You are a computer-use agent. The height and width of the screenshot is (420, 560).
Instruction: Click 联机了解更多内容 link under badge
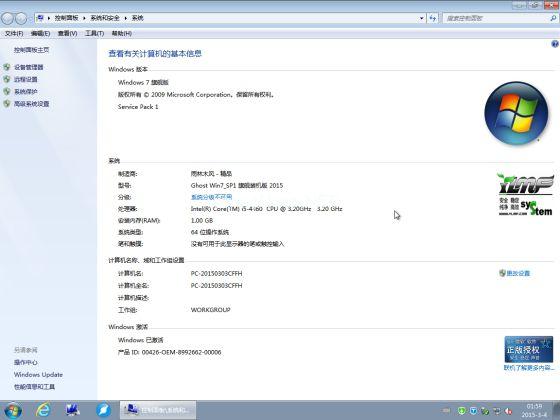[x=529, y=368]
